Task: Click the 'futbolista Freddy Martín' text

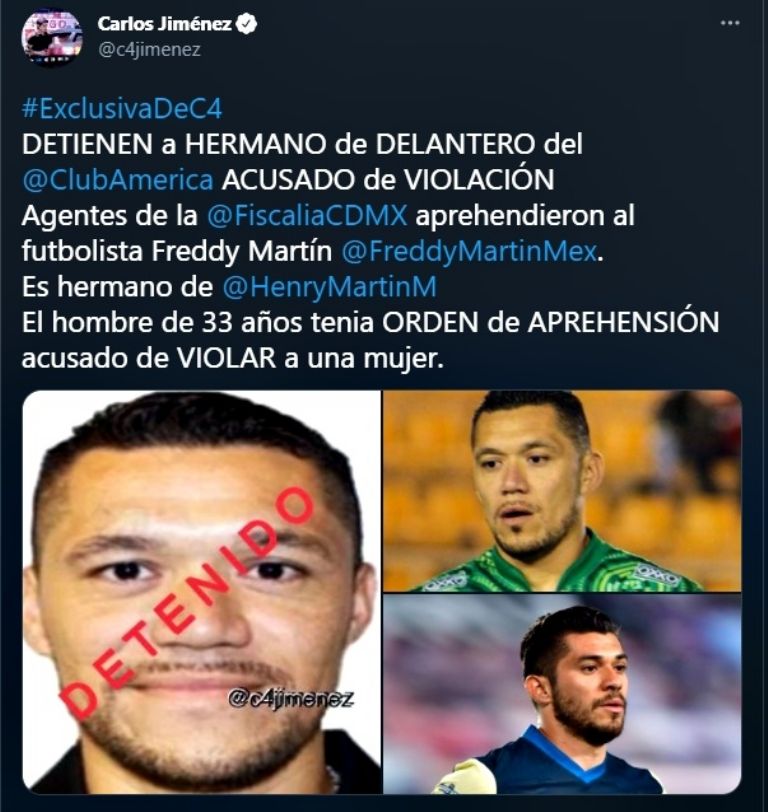Action: point(177,252)
